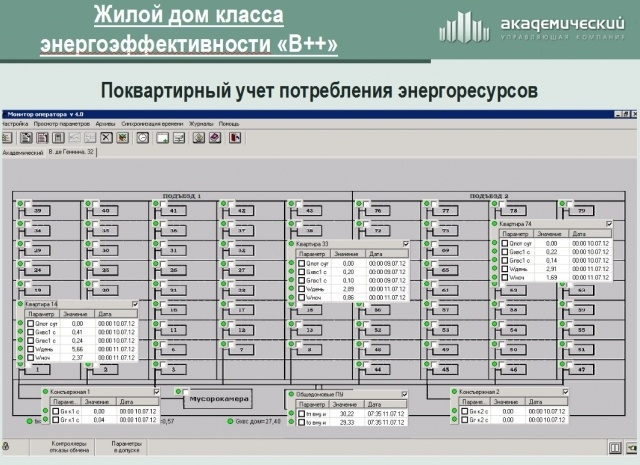Click the greyed-out line graph toolbar icon
The width and height of the screenshot is (640, 465).
(74, 138)
